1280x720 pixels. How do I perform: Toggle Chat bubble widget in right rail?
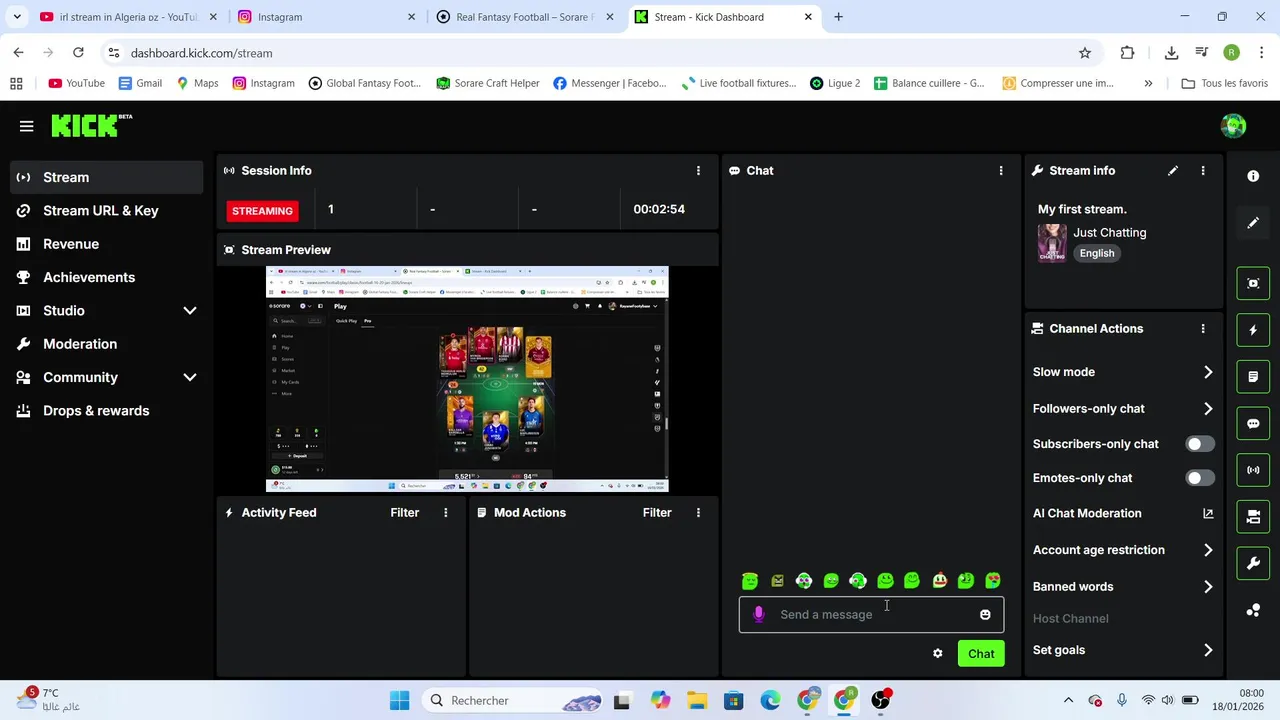coord(1253,423)
